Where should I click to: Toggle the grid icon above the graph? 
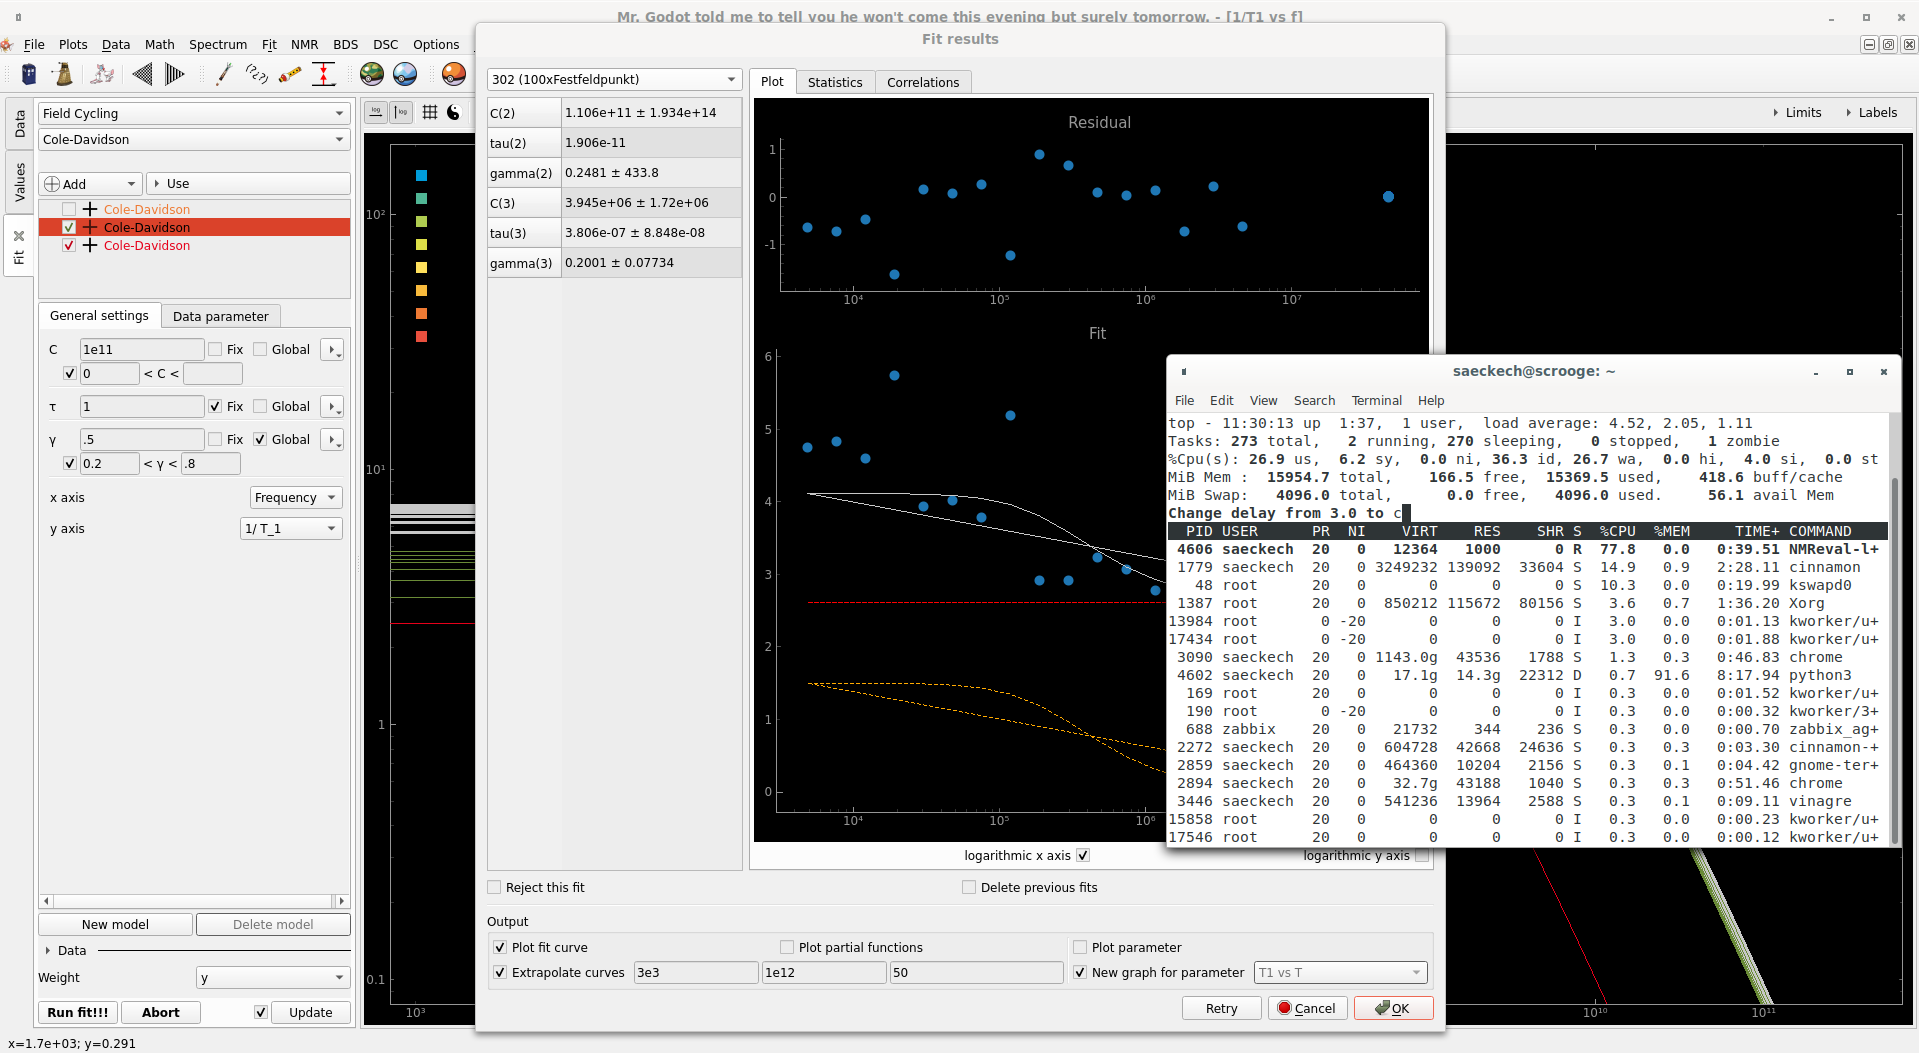[430, 112]
